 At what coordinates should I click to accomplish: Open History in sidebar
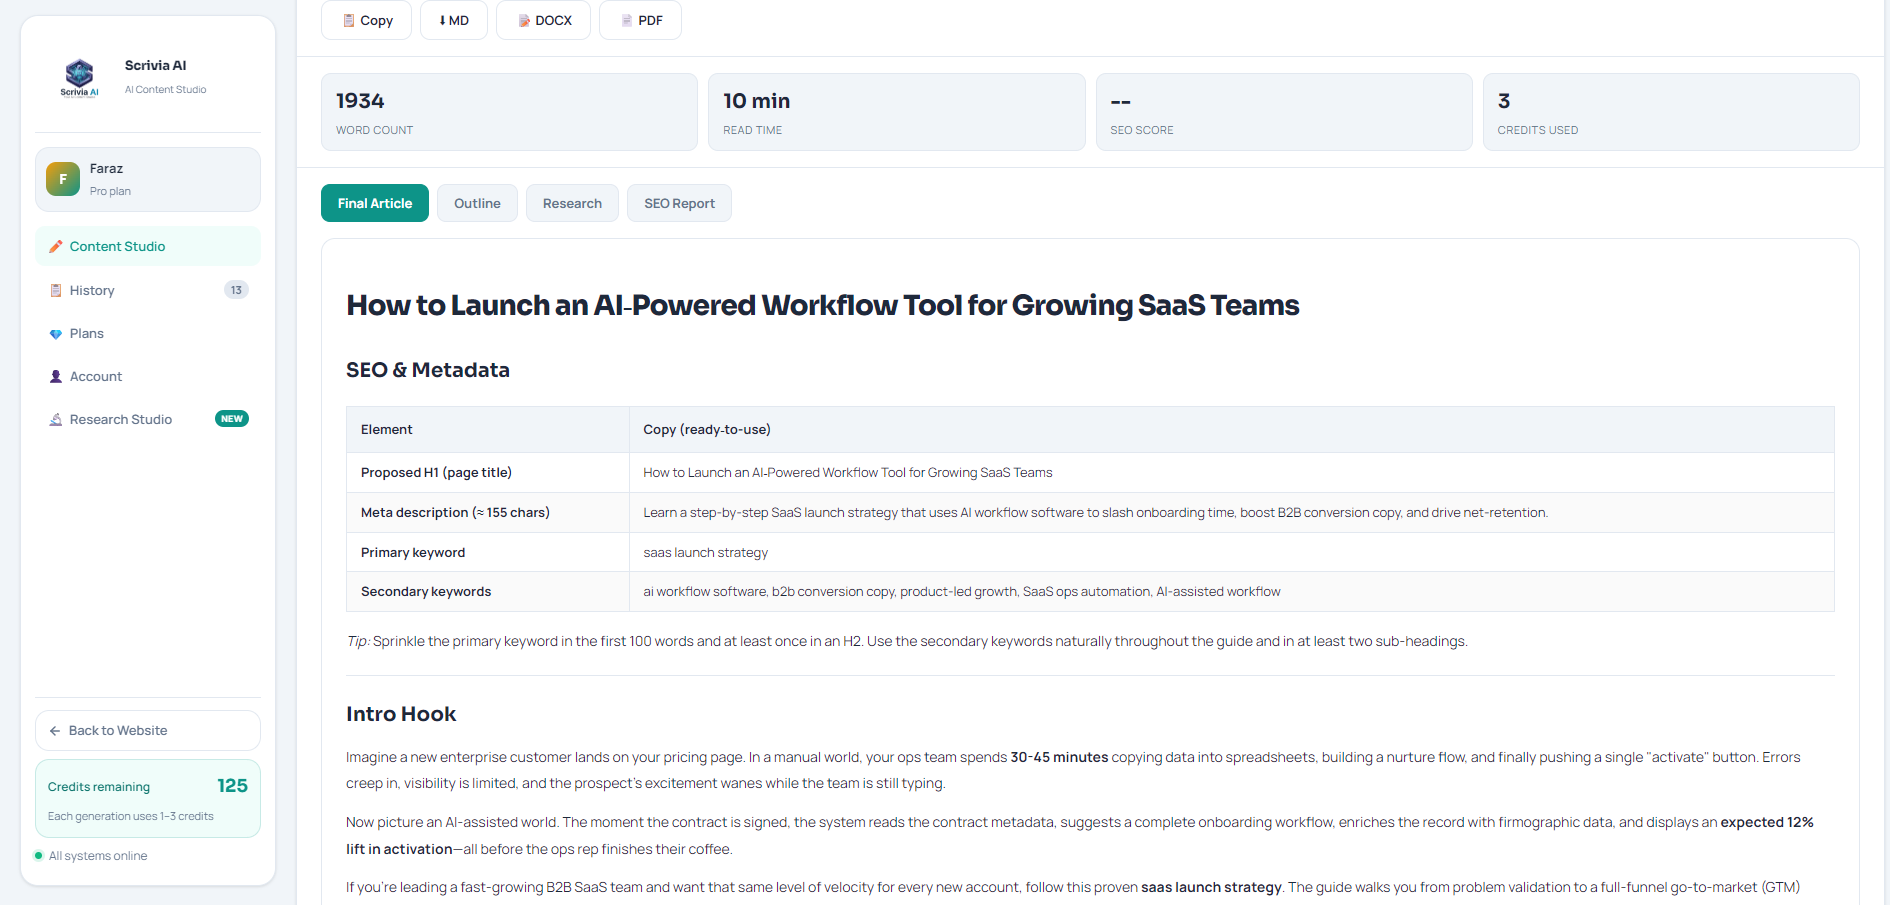(148, 290)
